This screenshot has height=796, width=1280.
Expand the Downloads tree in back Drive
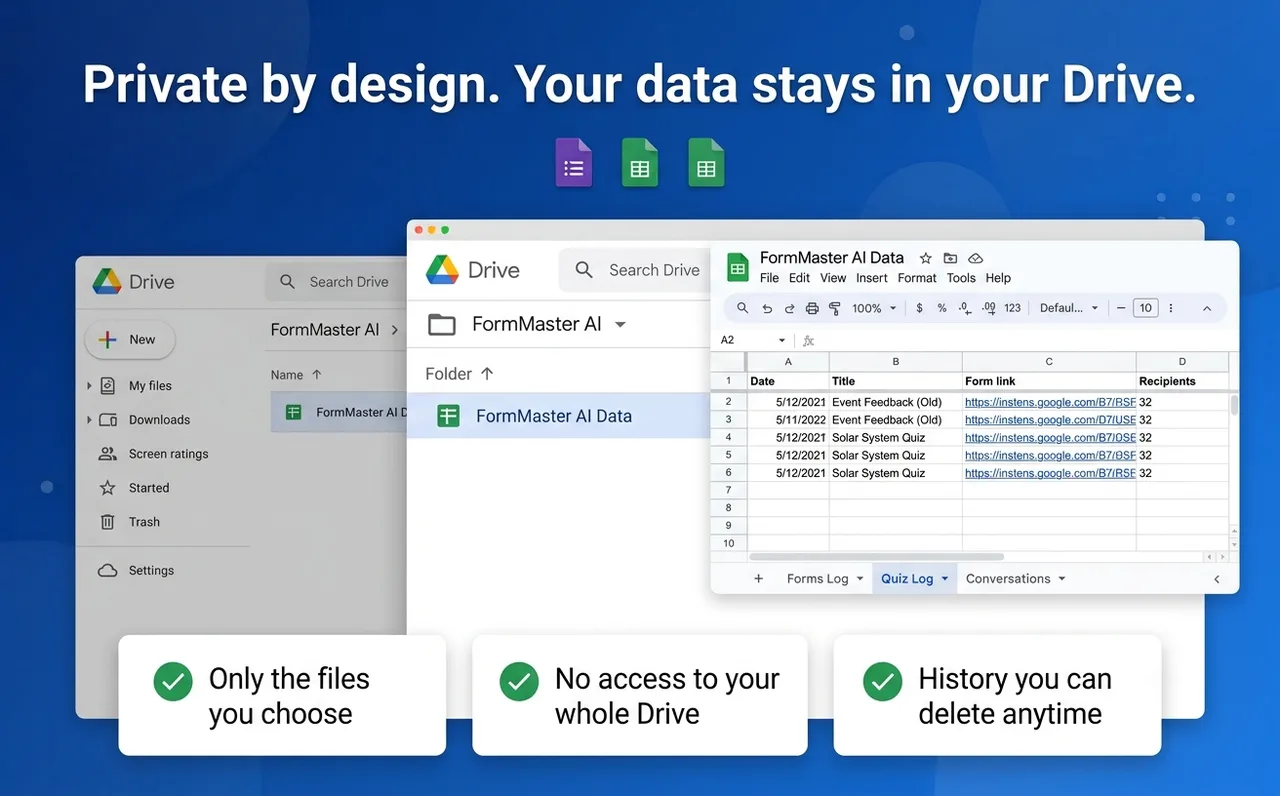tap(89, 420)
